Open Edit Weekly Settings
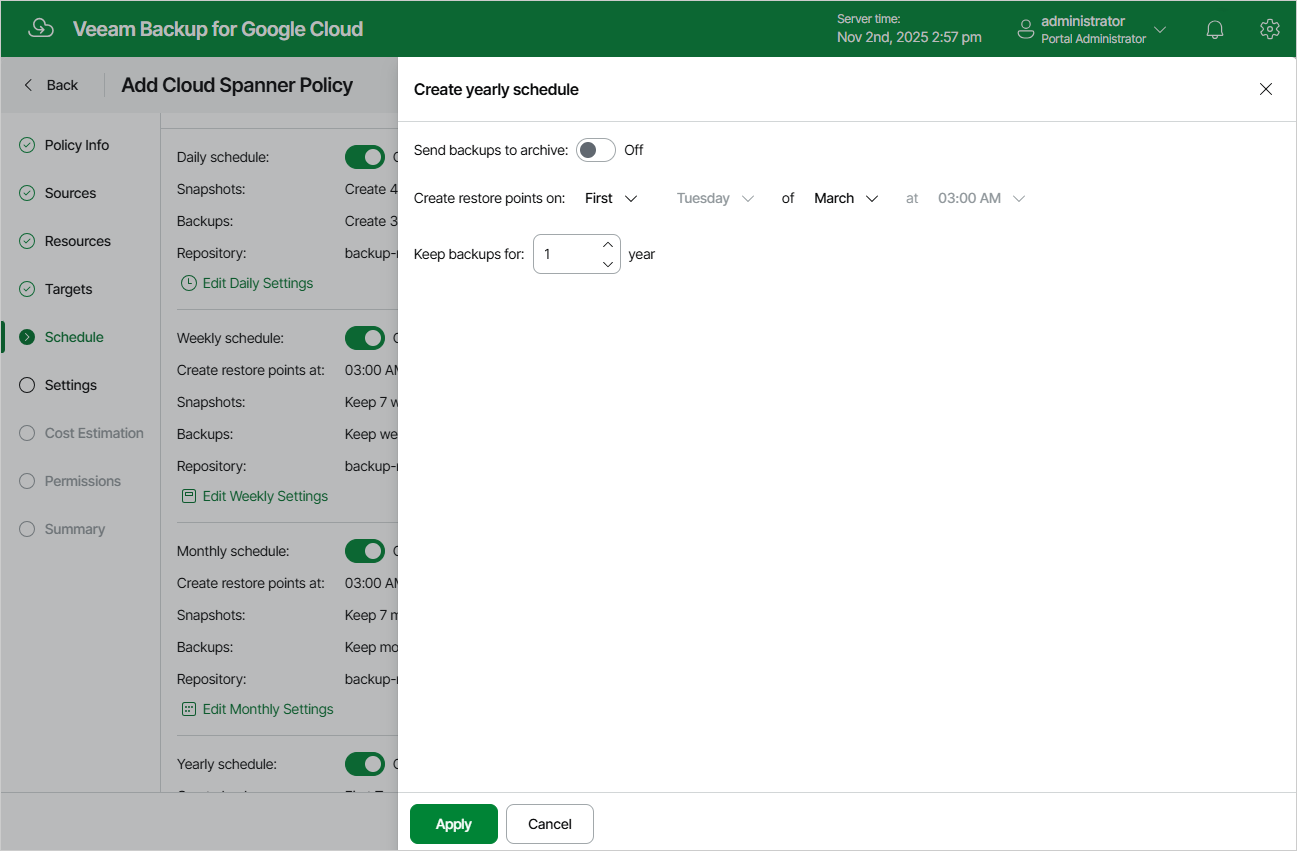Screen dimensions: 1297x851 point(265,496)
